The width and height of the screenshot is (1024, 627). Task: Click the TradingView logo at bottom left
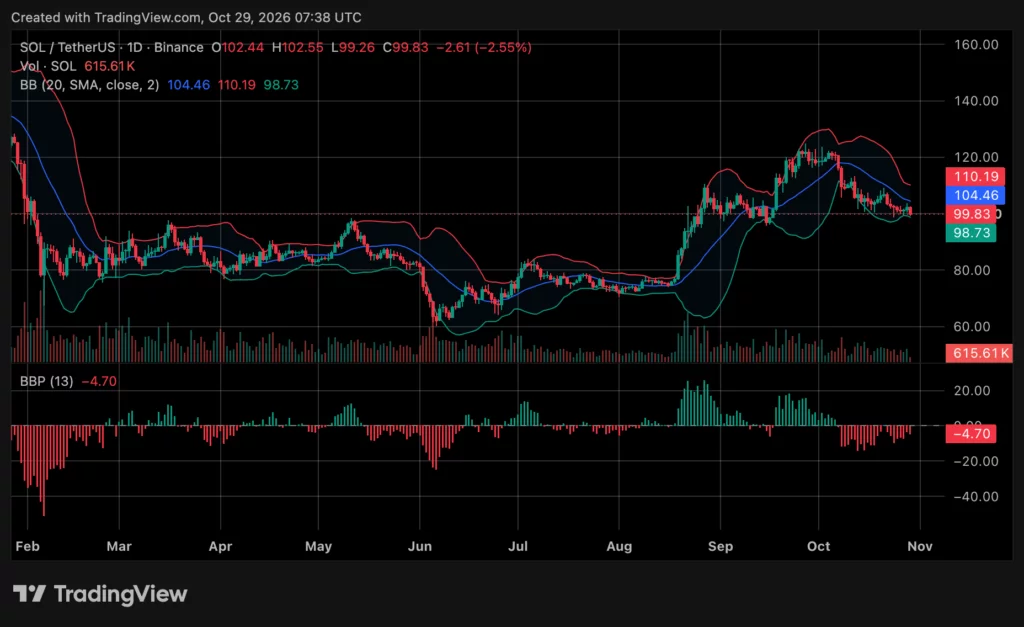pos(100,594)
